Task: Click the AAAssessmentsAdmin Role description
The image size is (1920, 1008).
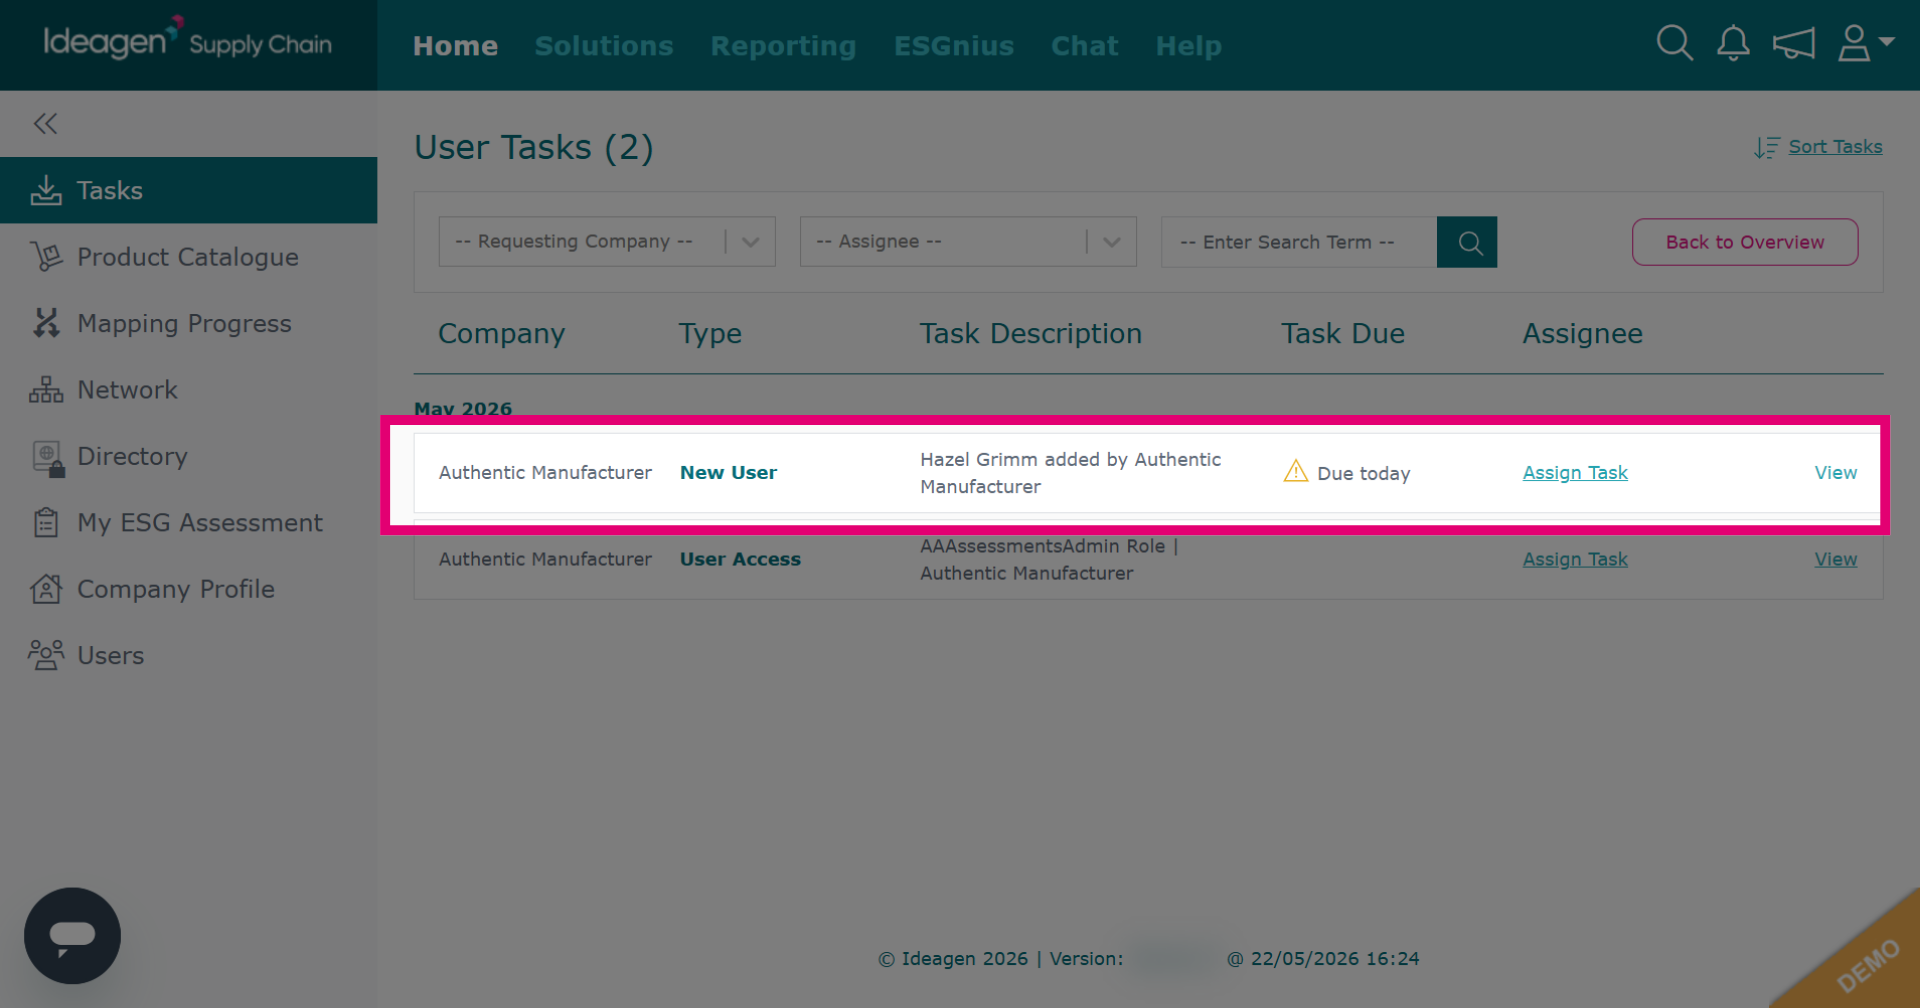Action: coord(1049,560)
